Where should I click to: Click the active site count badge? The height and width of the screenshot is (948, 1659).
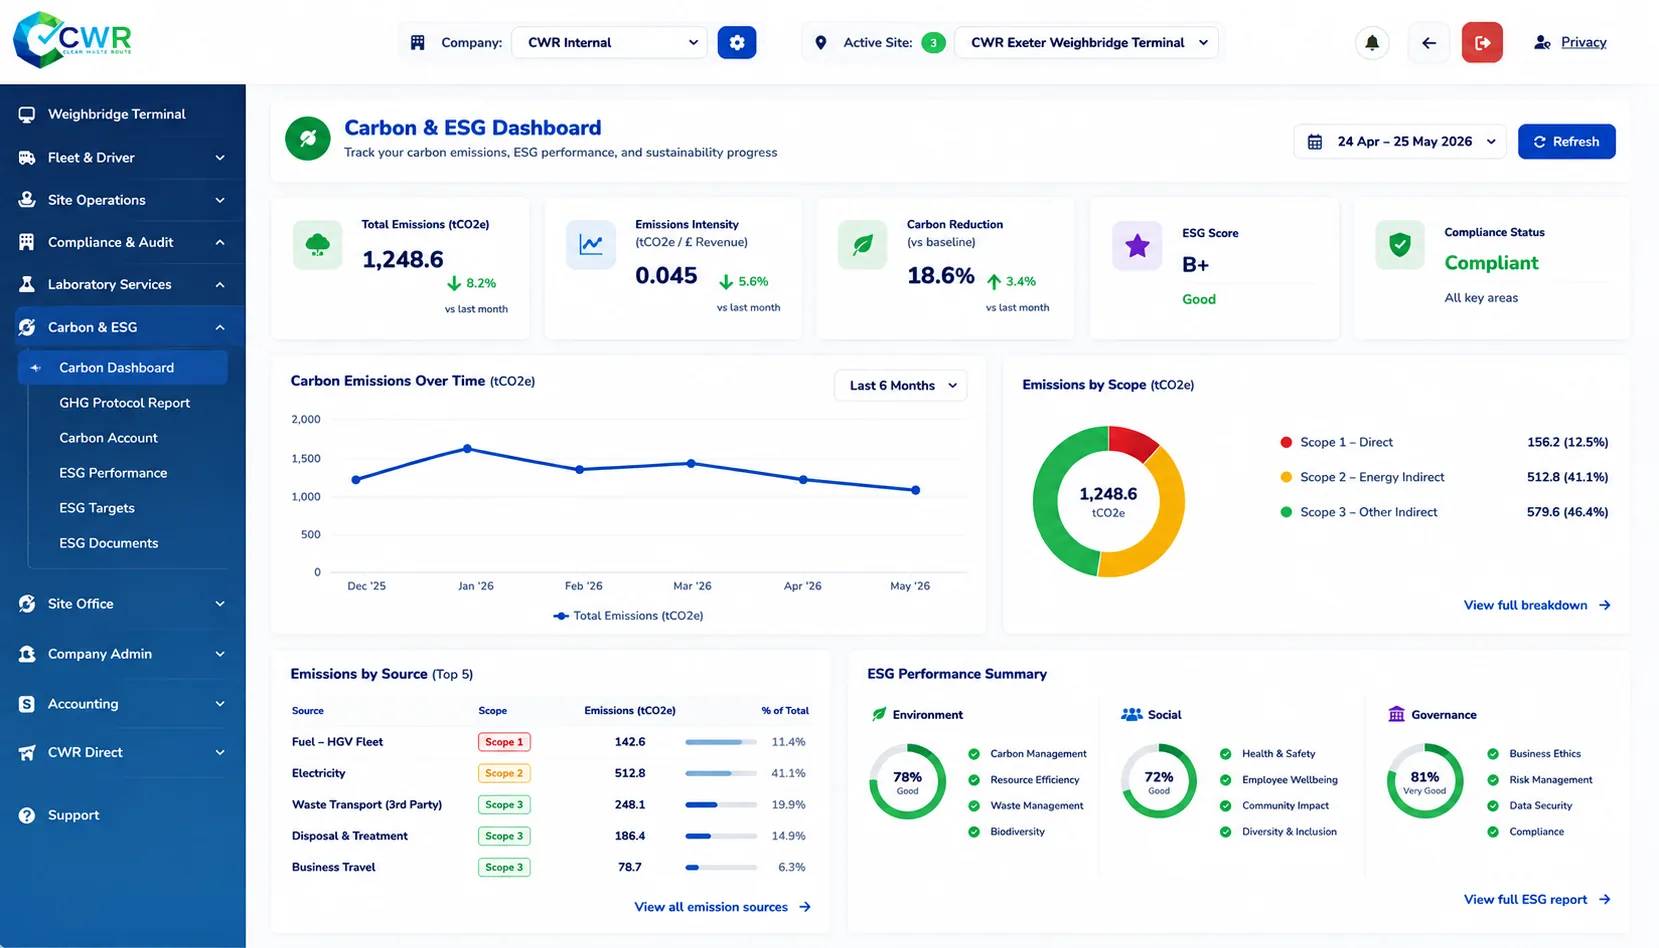pyautogui.click(x=933, y=43)
